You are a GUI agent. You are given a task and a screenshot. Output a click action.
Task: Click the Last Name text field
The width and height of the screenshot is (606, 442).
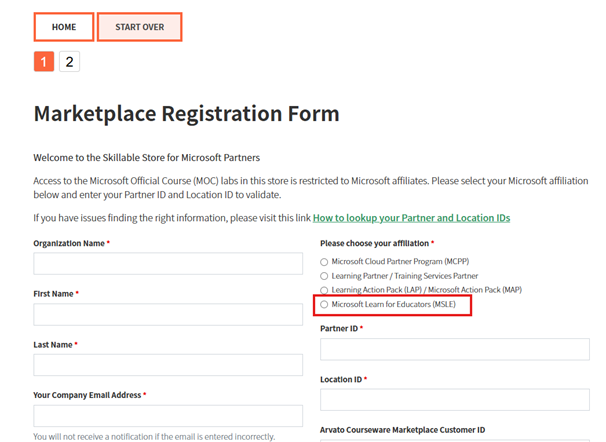pyautogui.click(x=168, y=365)
